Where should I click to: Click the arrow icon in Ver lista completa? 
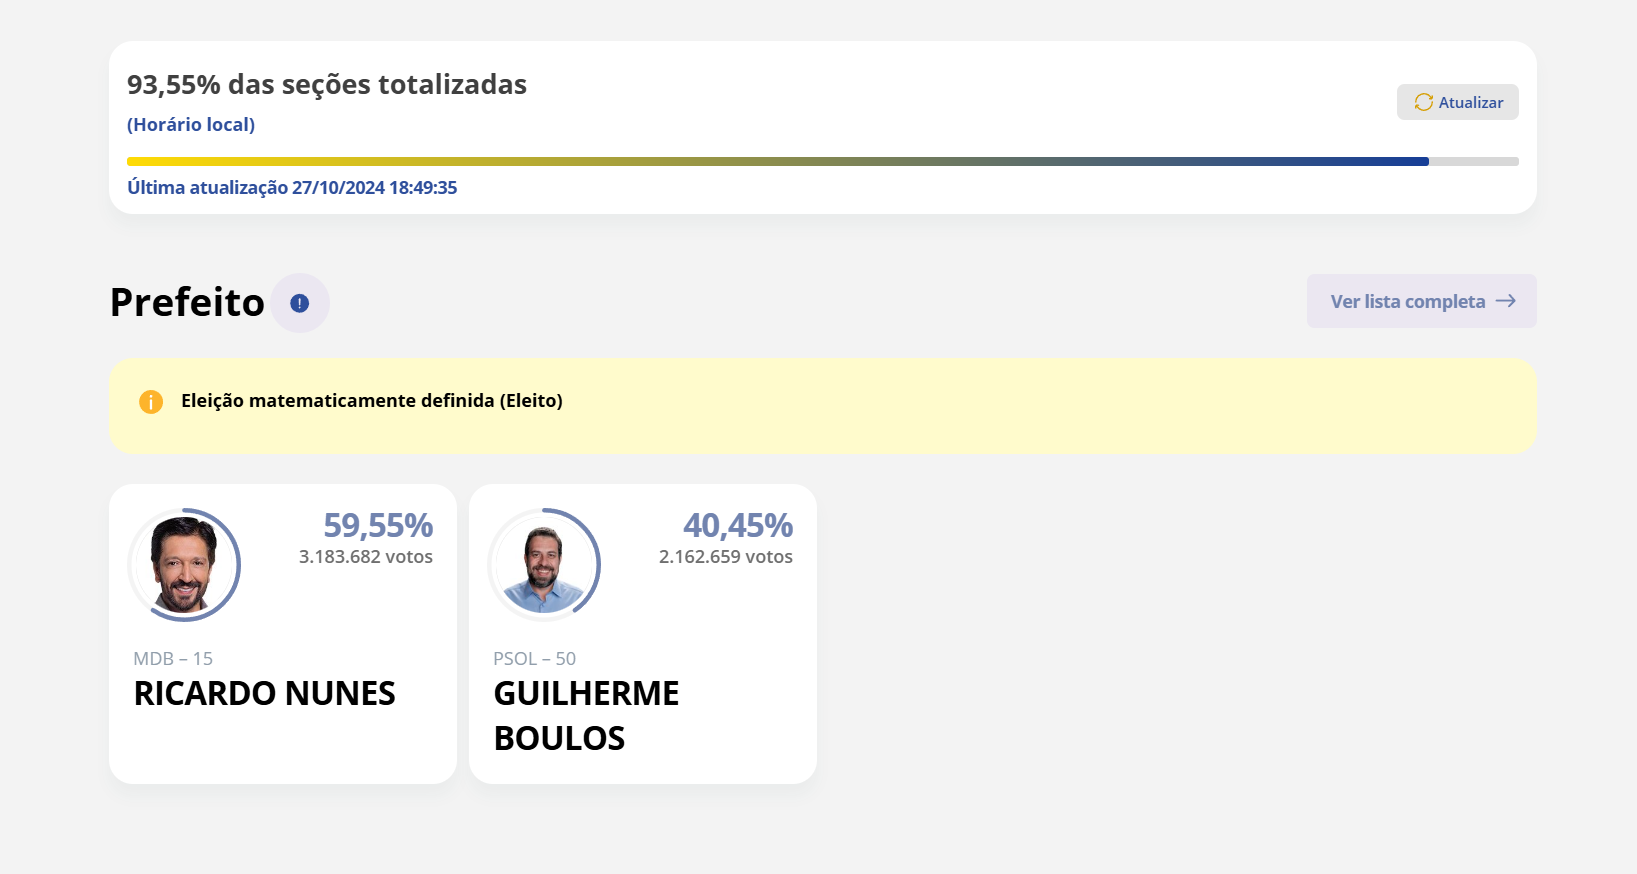1505,301
